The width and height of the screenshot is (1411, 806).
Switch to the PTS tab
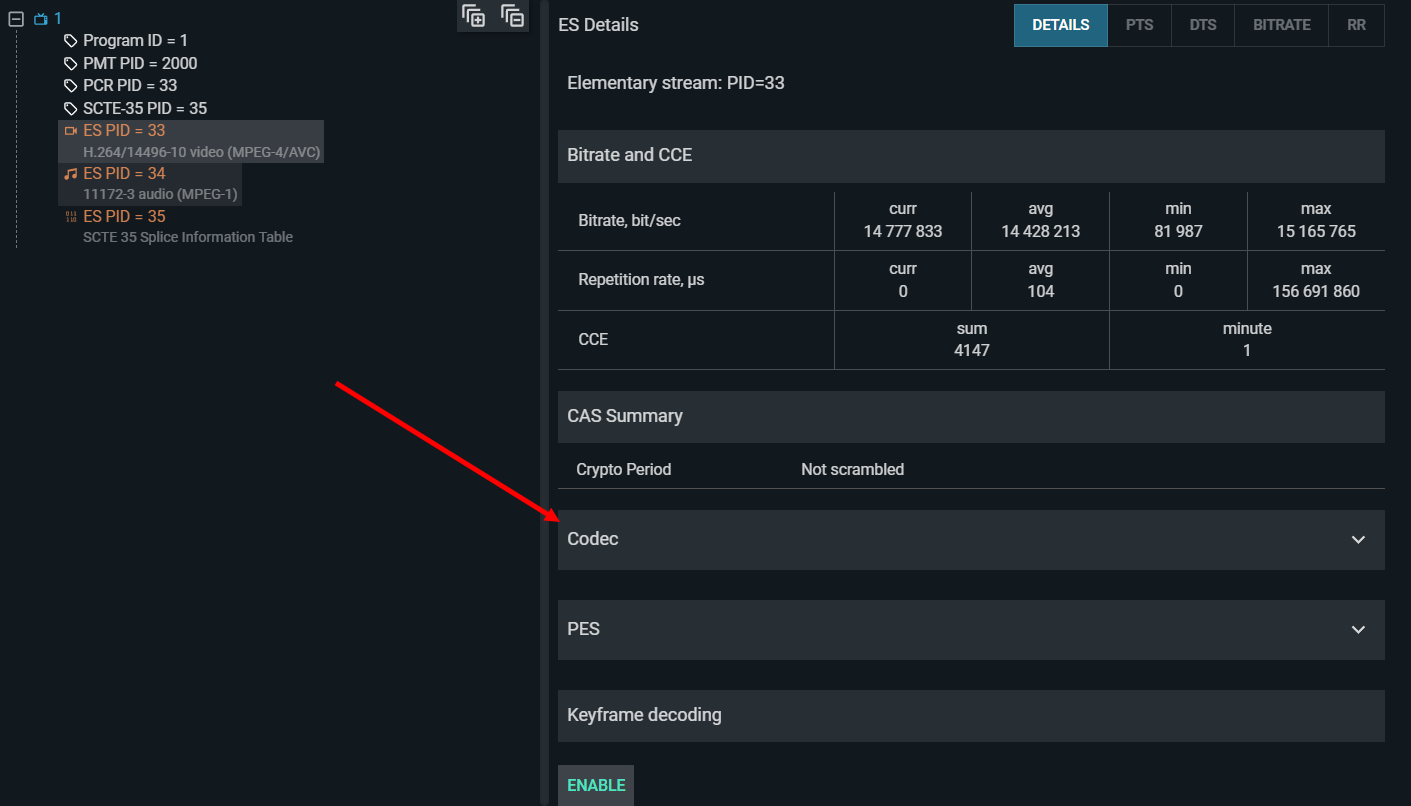click(1139, 25)
